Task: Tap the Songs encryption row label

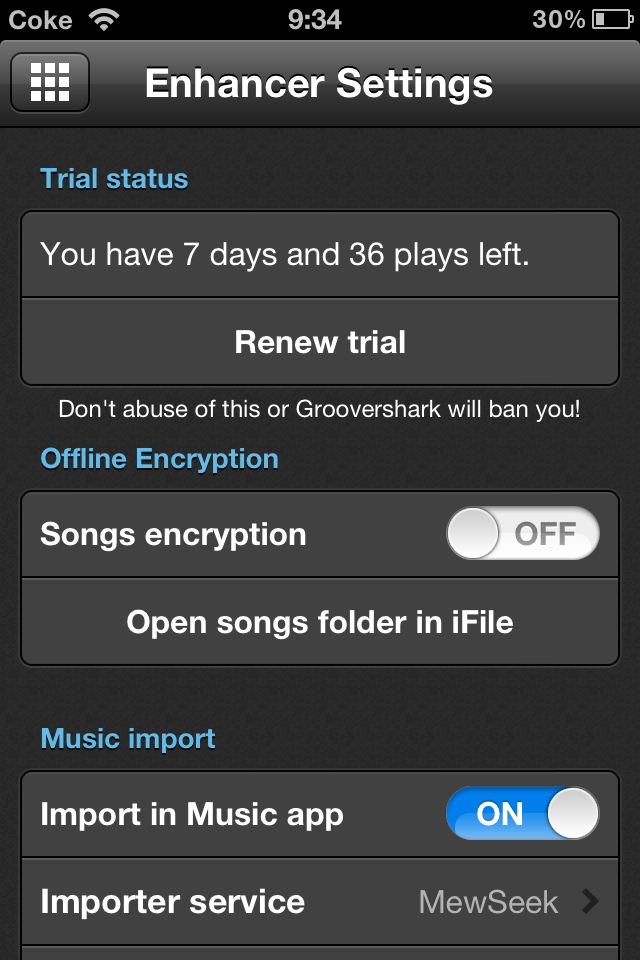Action: point(173,534)
